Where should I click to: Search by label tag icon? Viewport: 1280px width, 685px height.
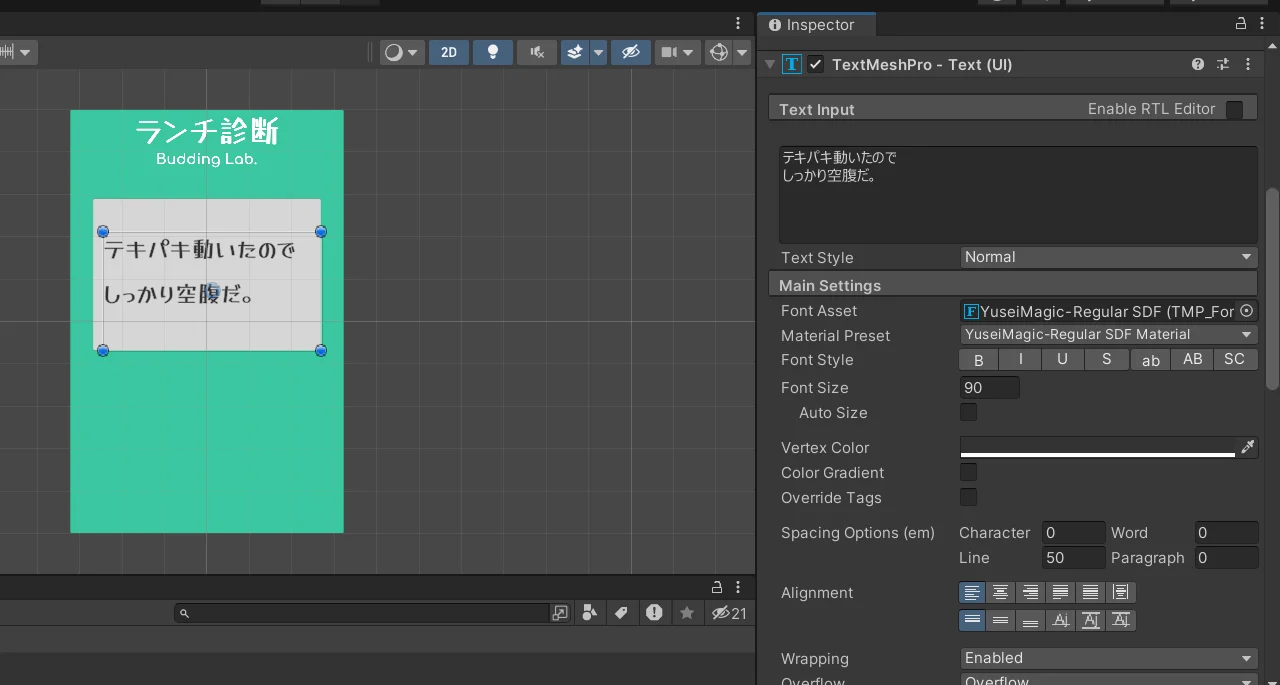621,613
